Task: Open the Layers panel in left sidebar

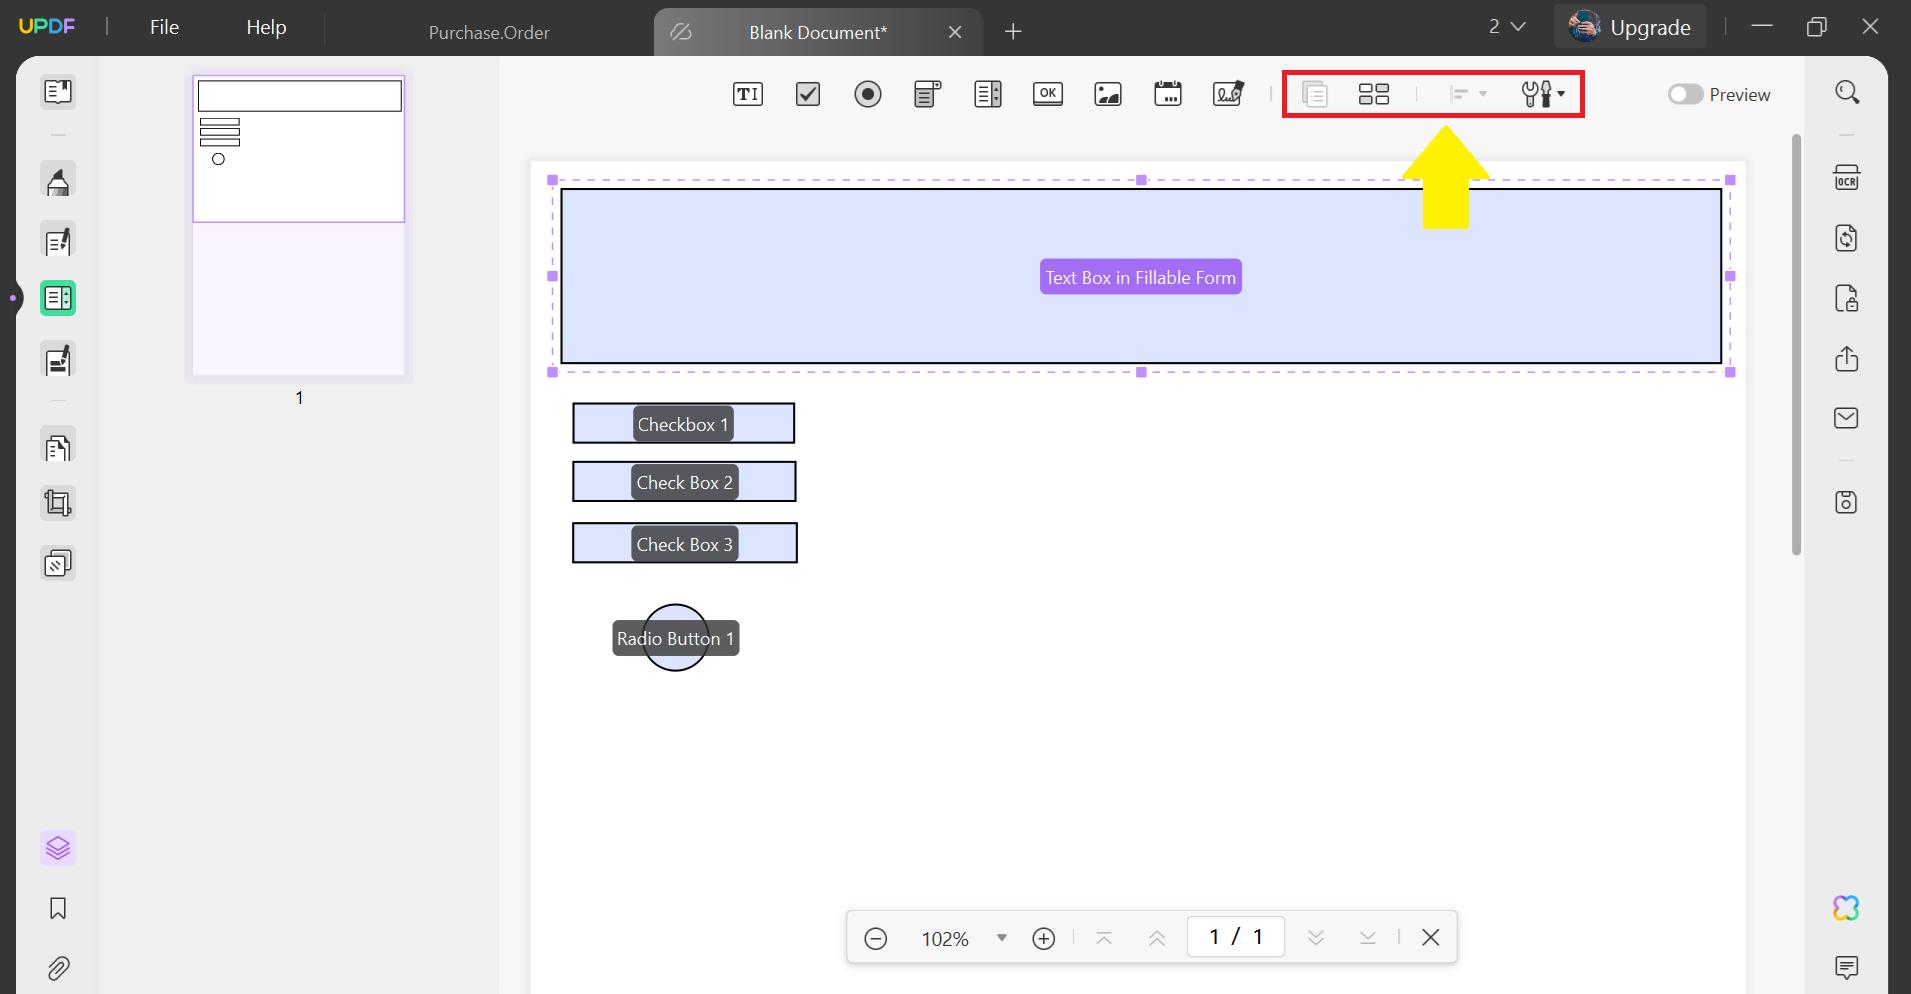Action: point(57,847)
